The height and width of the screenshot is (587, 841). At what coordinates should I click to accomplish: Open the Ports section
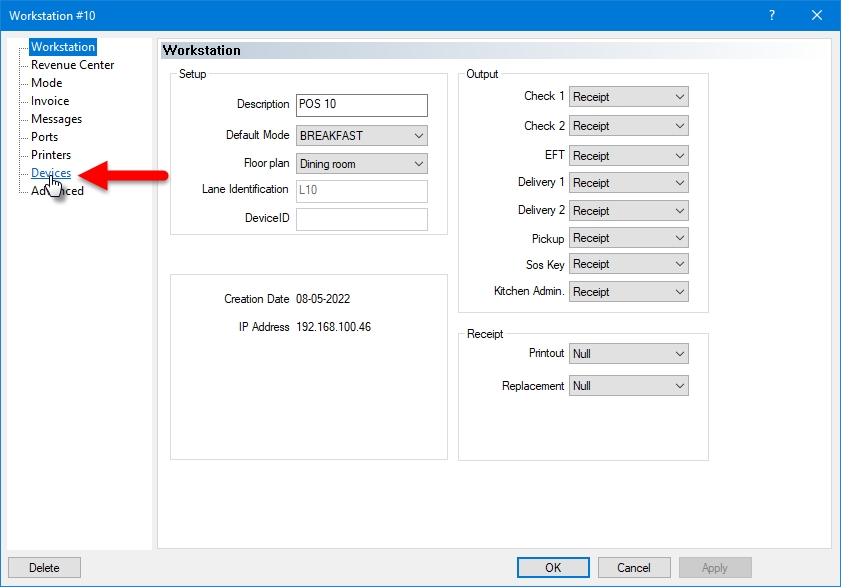(x=44, y=137)
